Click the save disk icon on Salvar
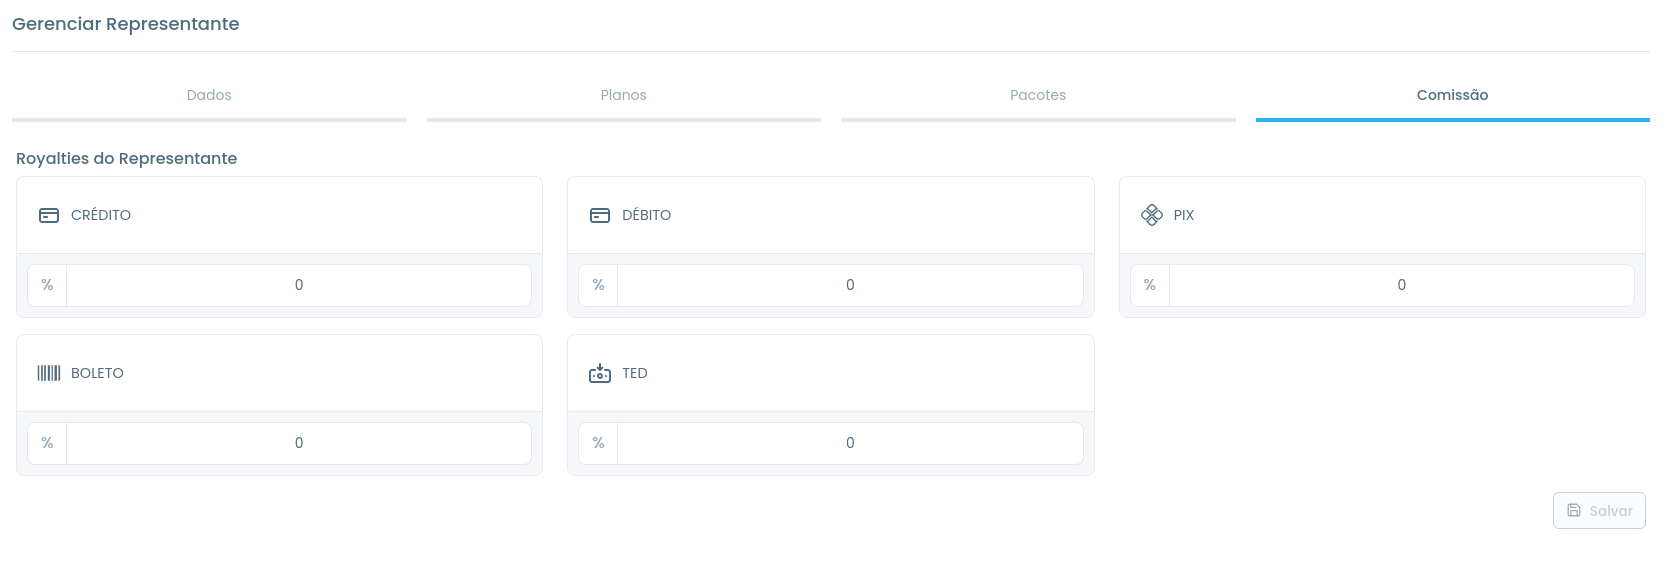Image resolution: width=1666 pixels, height=568 pixels. (x=1574, y=511)
